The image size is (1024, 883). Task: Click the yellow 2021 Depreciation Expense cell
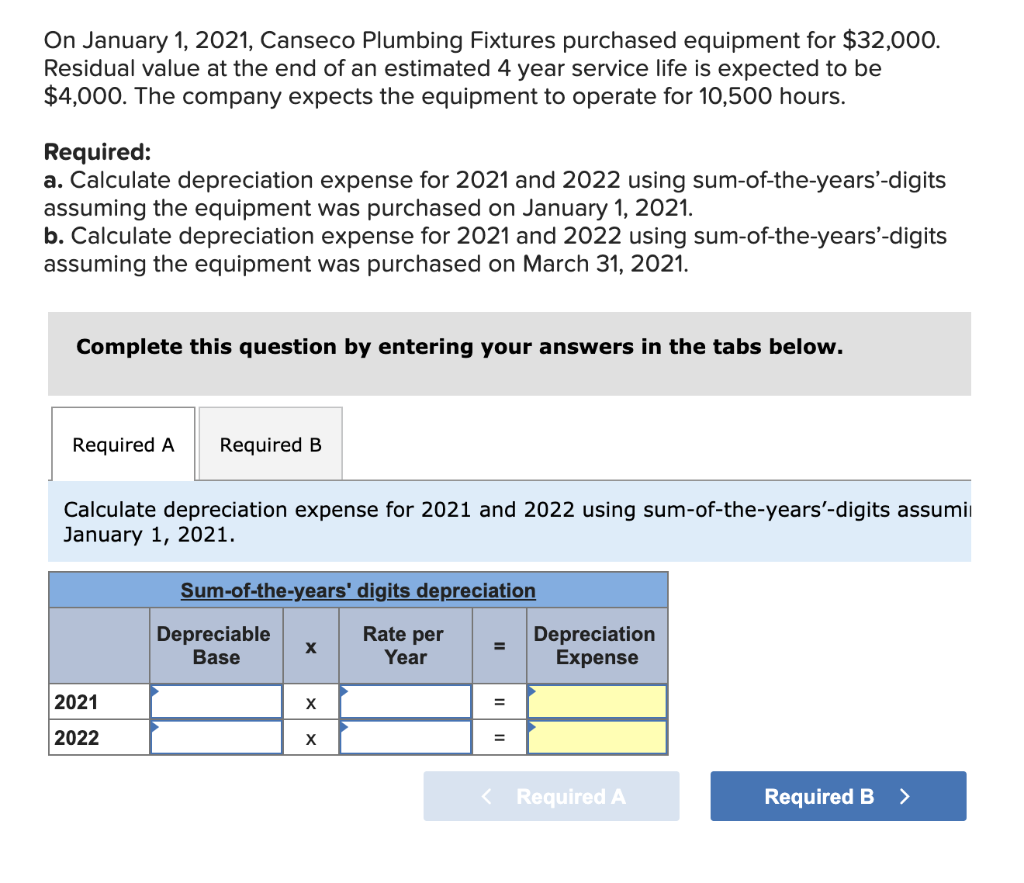[x=598, y=702]
